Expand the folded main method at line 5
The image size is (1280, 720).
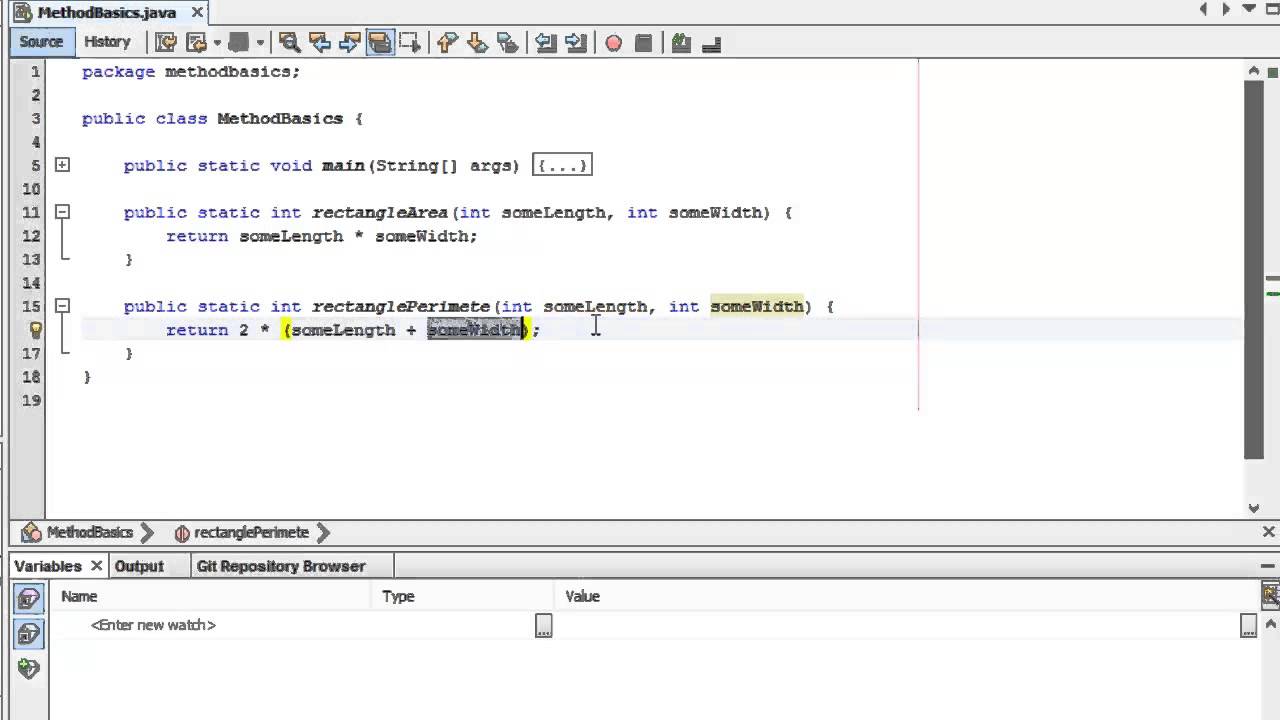[x=62, y=165]
